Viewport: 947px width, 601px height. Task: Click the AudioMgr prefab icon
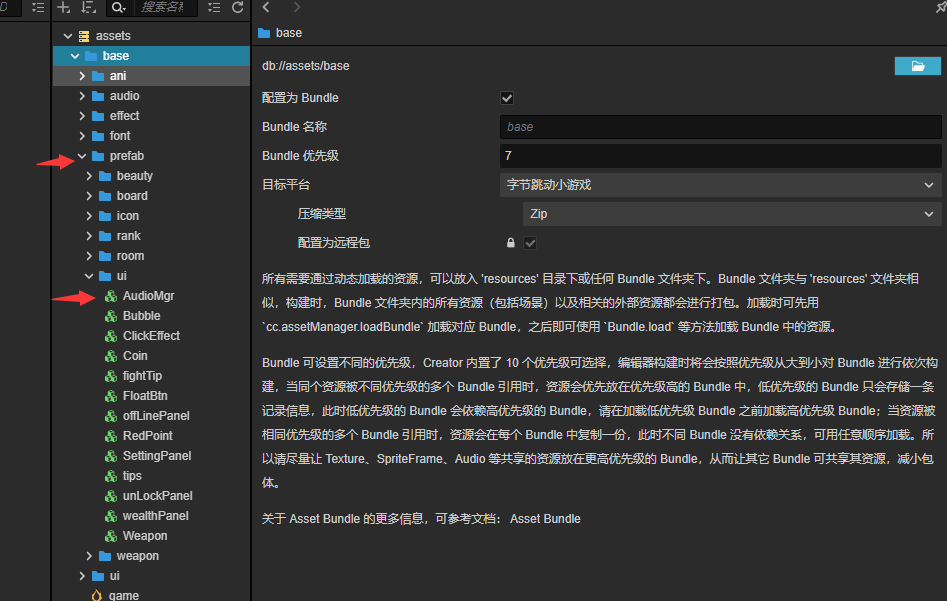tap(111, 296)
